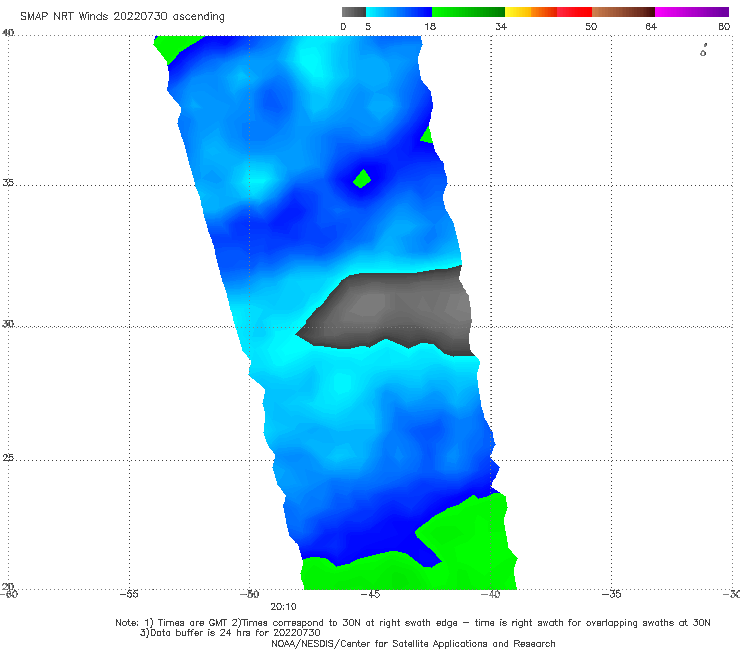Click the latitude label '40'
Viewport: 740px width, 650px height.
(8, 33)
